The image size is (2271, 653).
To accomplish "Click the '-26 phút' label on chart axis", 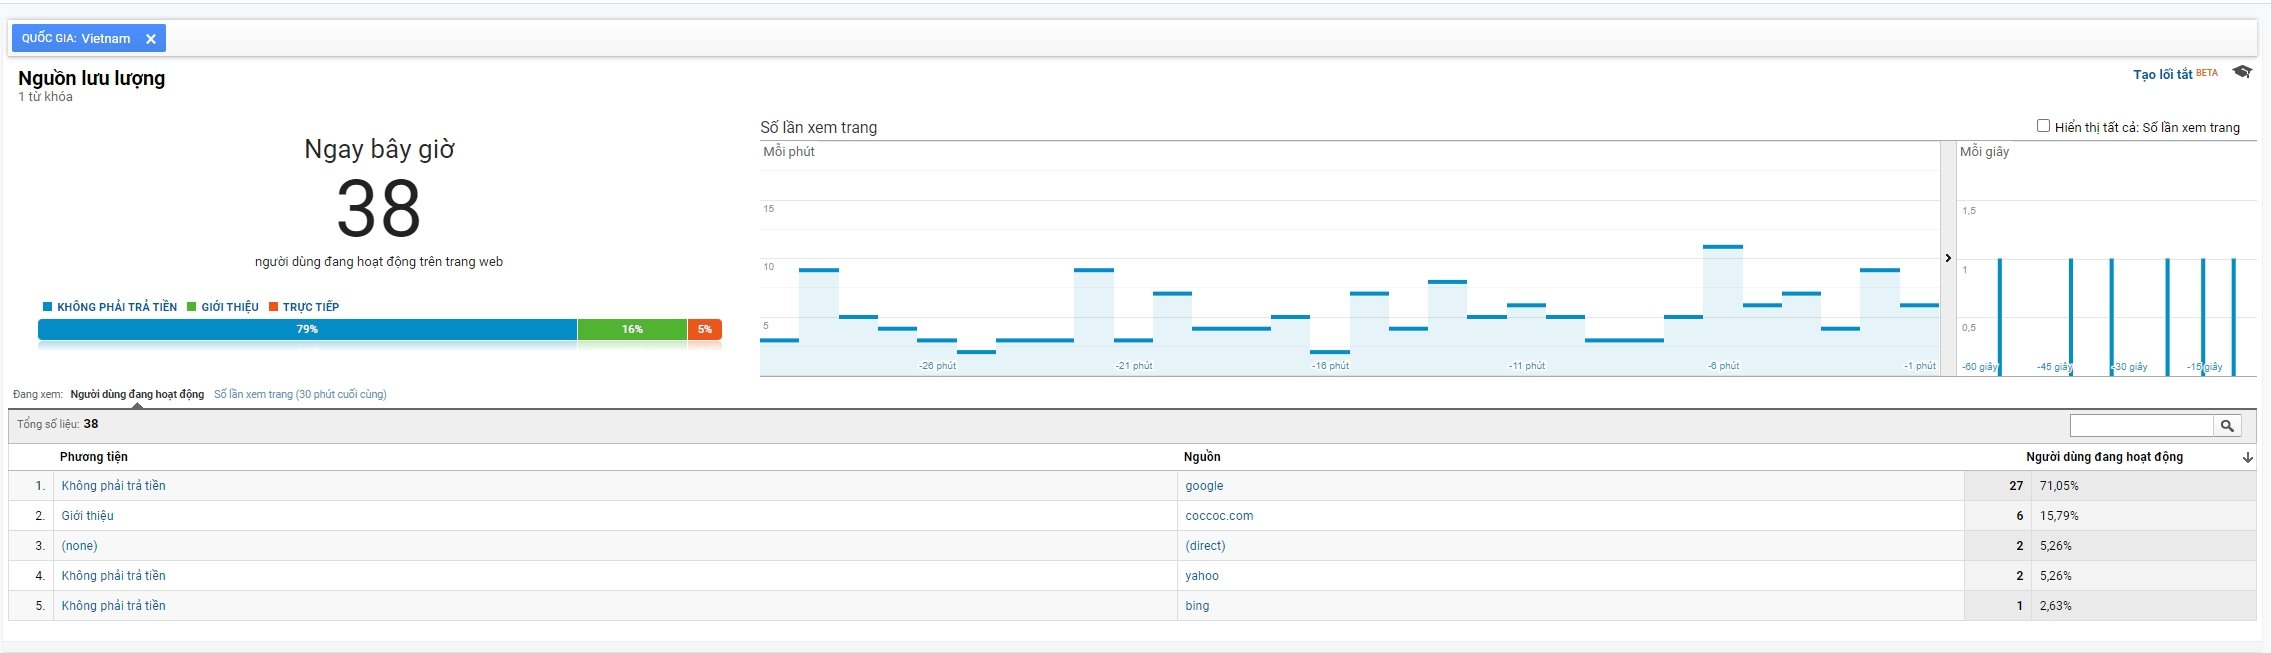I will (x=937, y=366).
